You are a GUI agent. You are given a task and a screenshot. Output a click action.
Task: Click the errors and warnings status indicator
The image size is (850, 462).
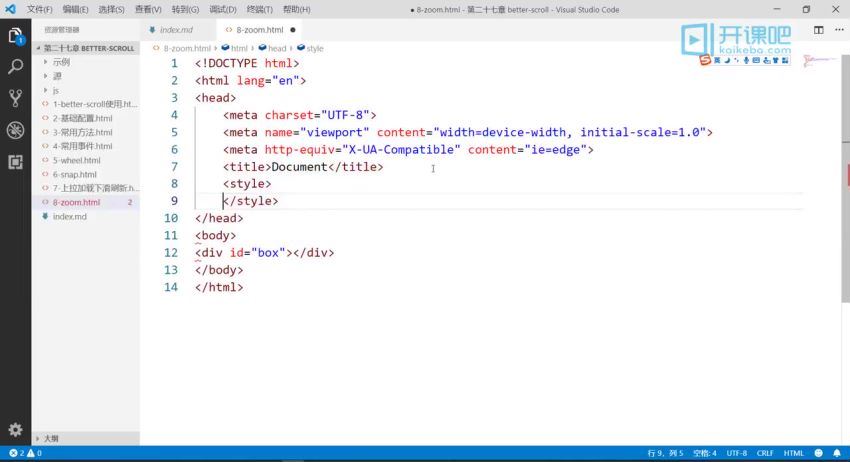coord(25,453)
